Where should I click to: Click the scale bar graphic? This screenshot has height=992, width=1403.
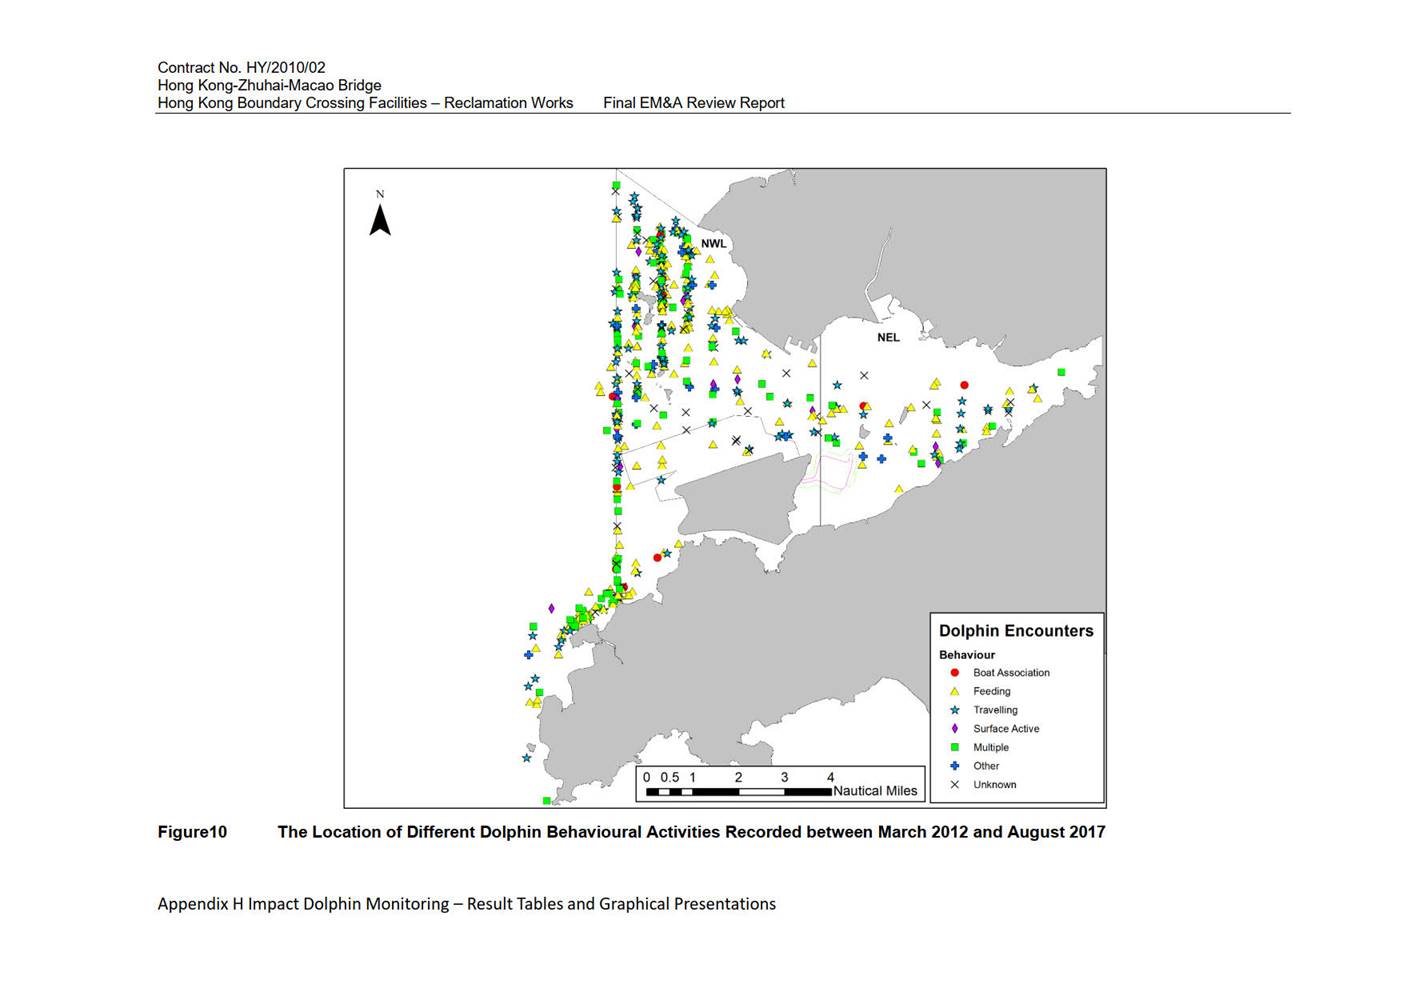(738, 792)
